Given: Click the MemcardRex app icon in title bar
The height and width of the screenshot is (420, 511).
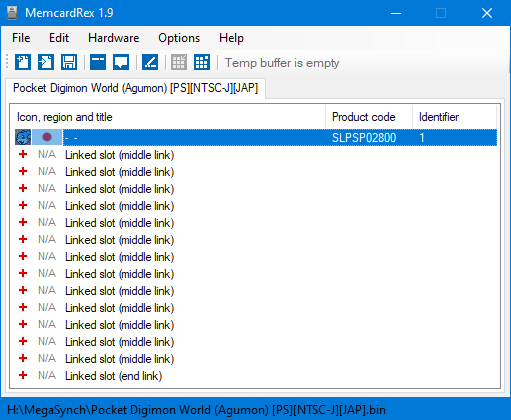Looking at the screenshot, I should 12,13.
